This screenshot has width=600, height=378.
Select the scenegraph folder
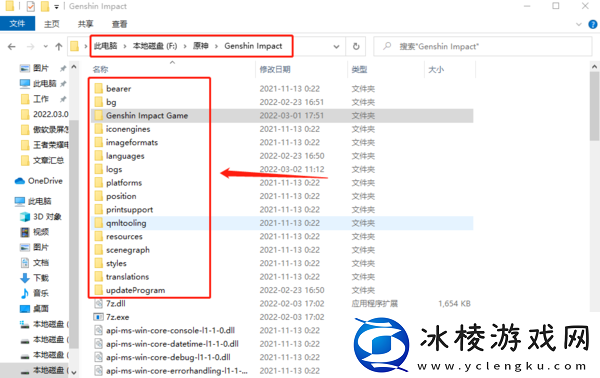pyautogui.click(x=128, y=250)
